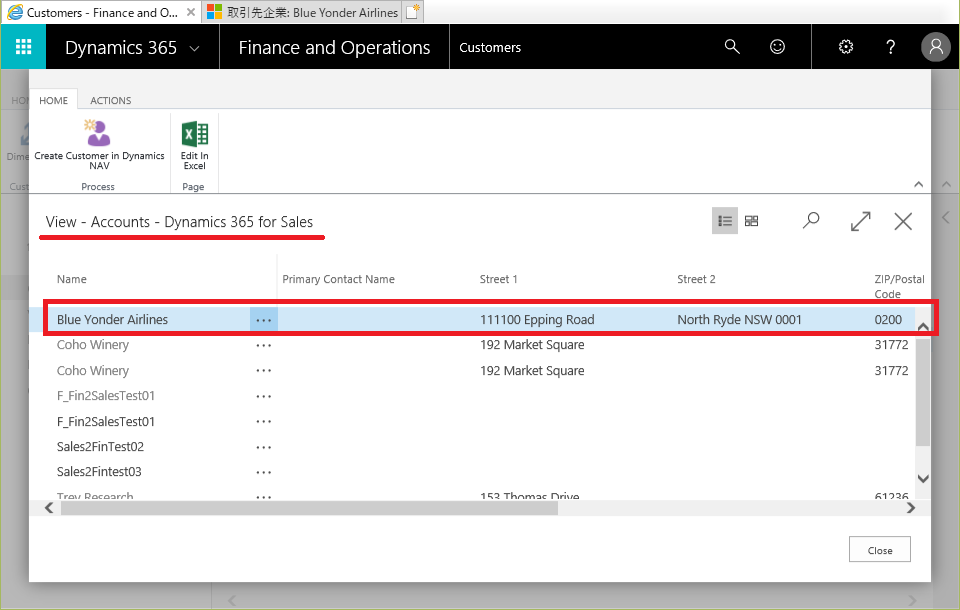Open the smiley feedback icon
This screenshot has width=960, height=610.
(x=777, y=47)
